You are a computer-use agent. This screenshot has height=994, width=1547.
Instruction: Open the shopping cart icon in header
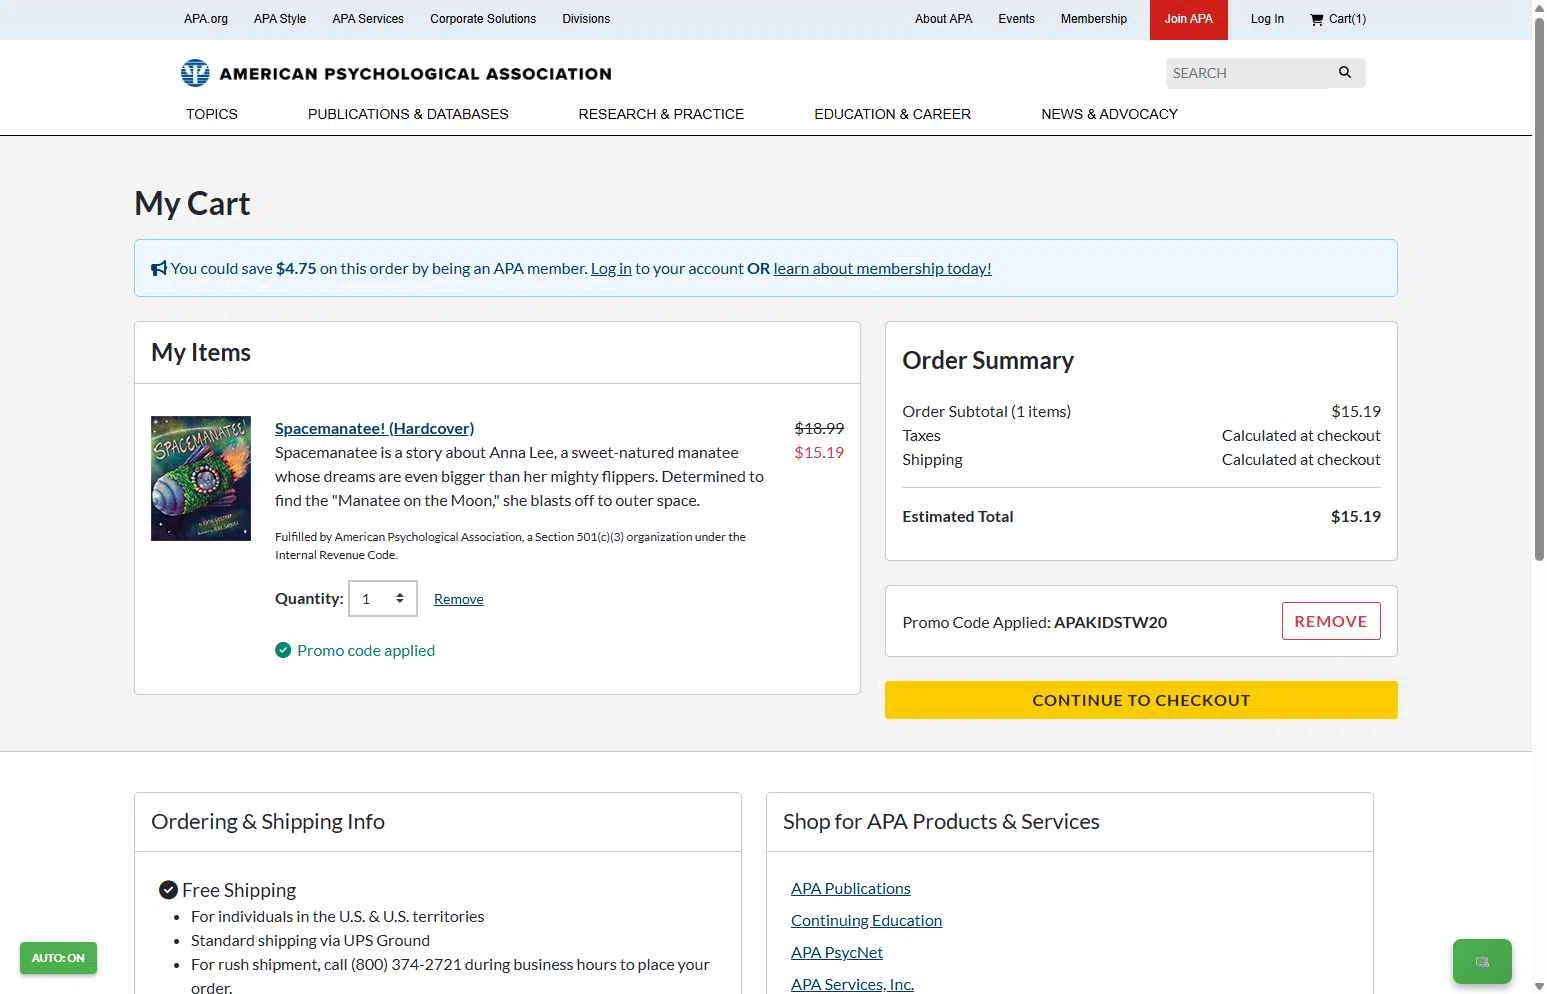tap(1316, 19)
